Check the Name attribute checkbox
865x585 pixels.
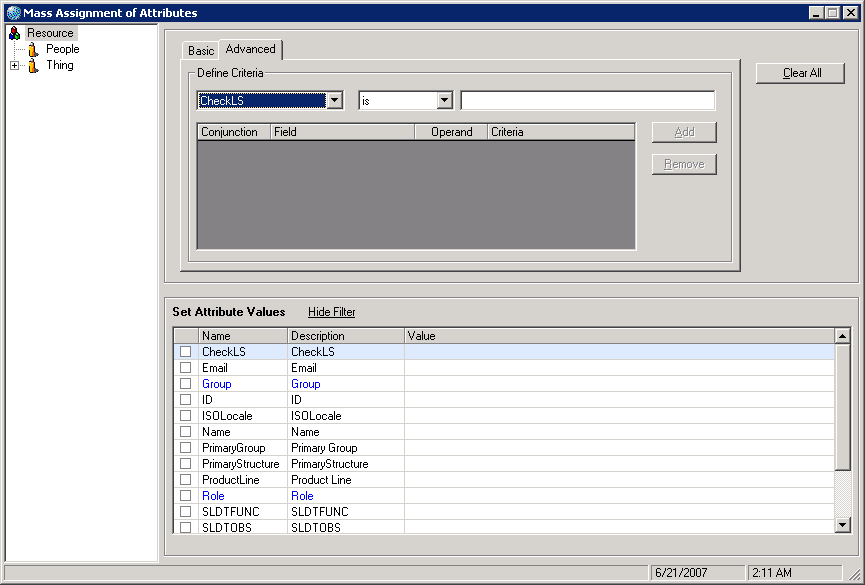pyautogui.click(x=185, y=432)
